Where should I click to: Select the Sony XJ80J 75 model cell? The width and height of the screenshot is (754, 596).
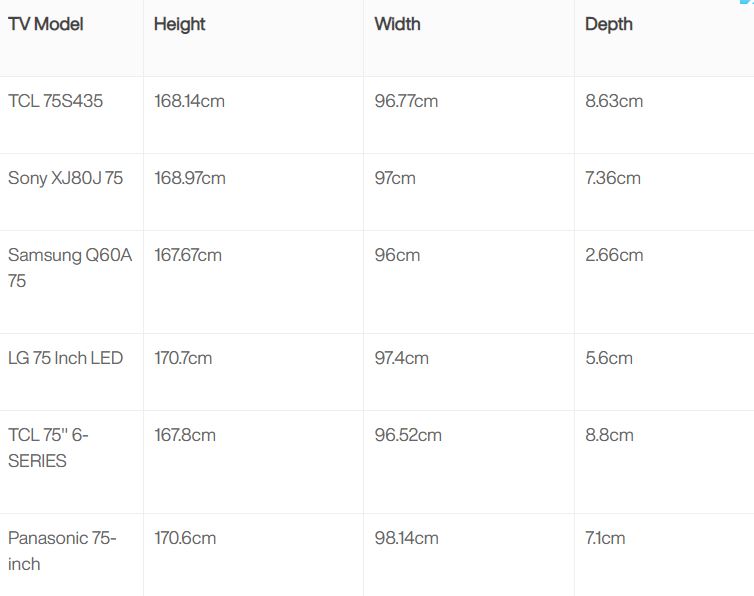coord(65,178)
